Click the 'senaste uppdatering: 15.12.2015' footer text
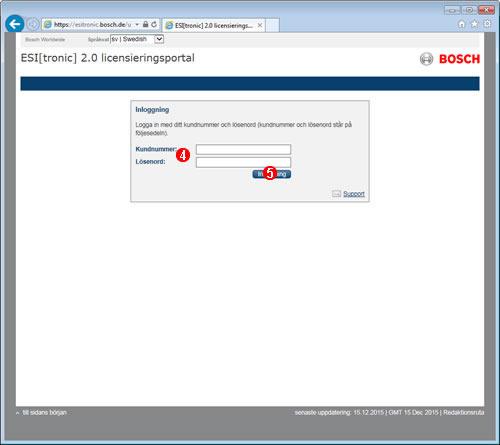Screen dimensions: 500x445 pyautogui.click(x=339, y=413)
